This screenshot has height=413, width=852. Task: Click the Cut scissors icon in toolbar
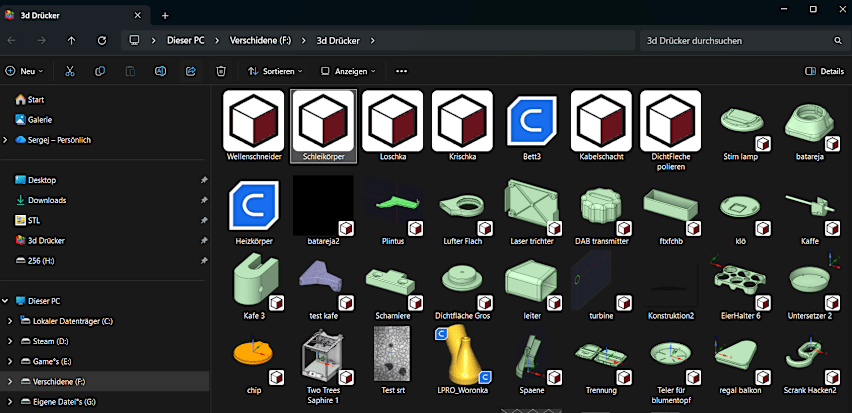tap(70, 71)
